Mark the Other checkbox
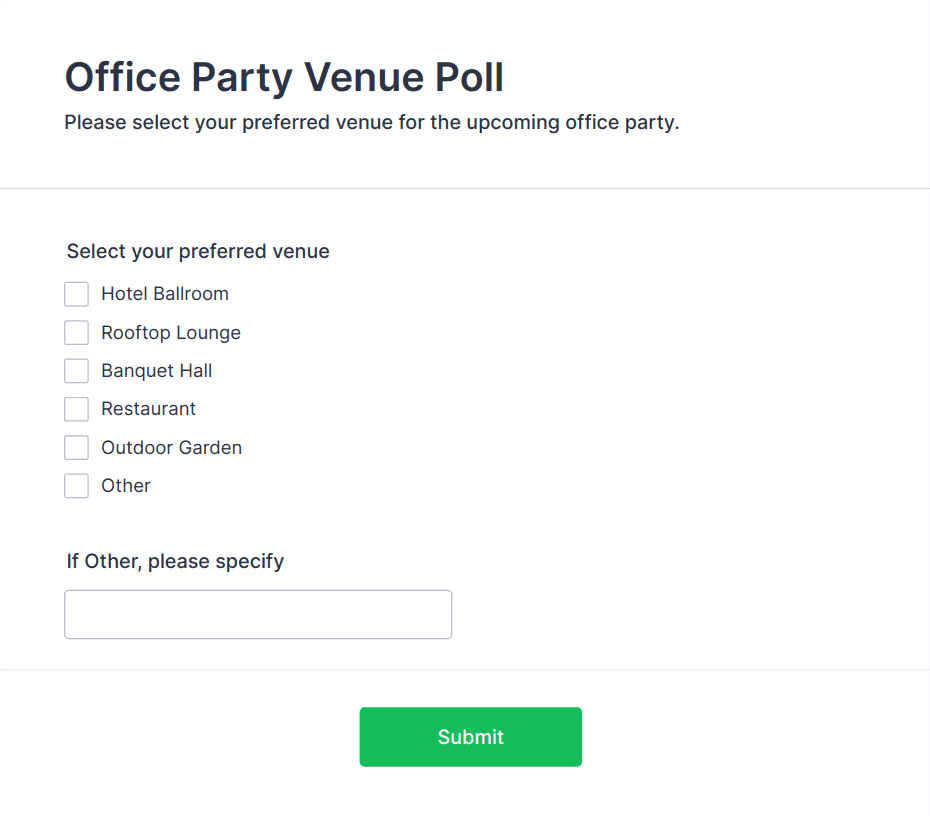Viewport: 930px width, 816px height. click(x=76, y=485)
